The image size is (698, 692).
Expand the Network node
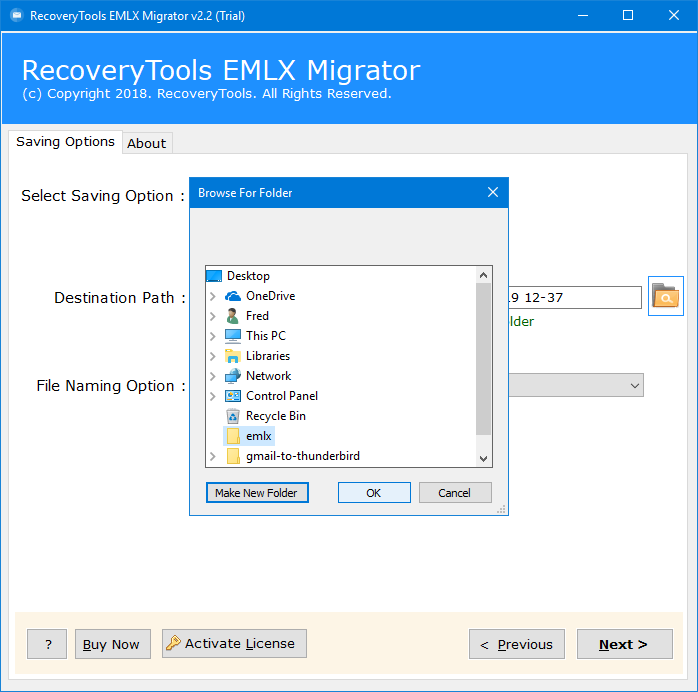pos(213,376)
